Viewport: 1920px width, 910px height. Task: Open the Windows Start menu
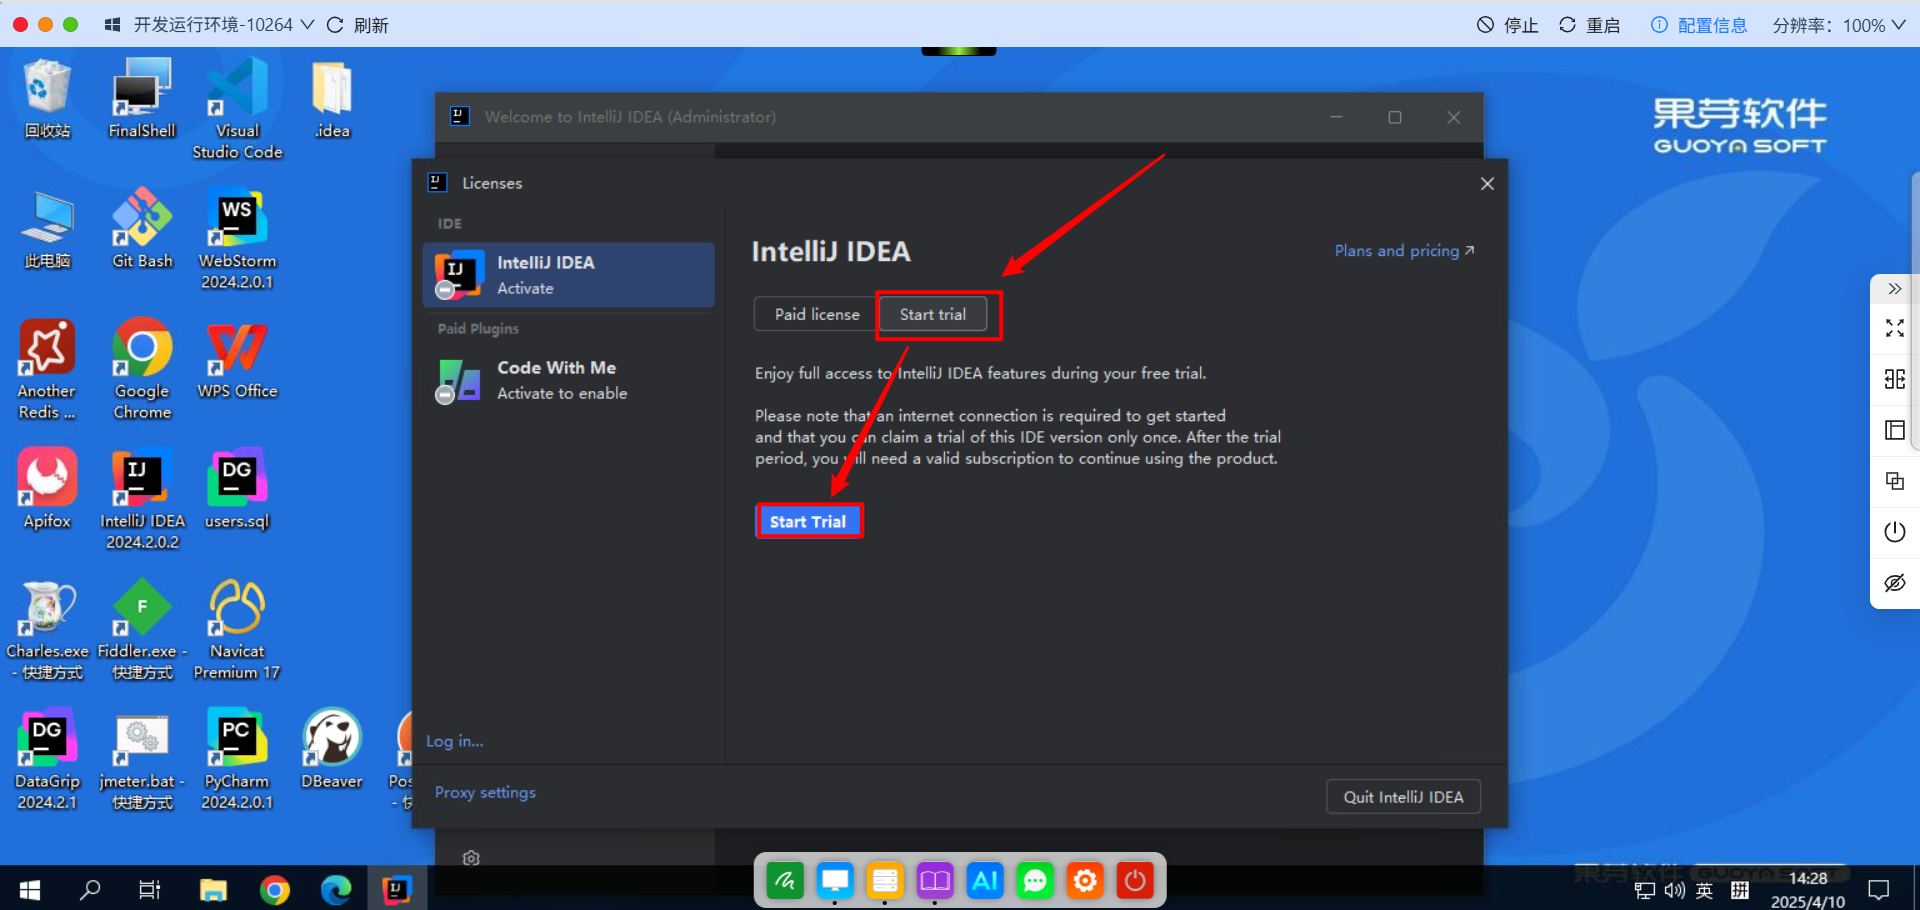(x=30, y=889)
